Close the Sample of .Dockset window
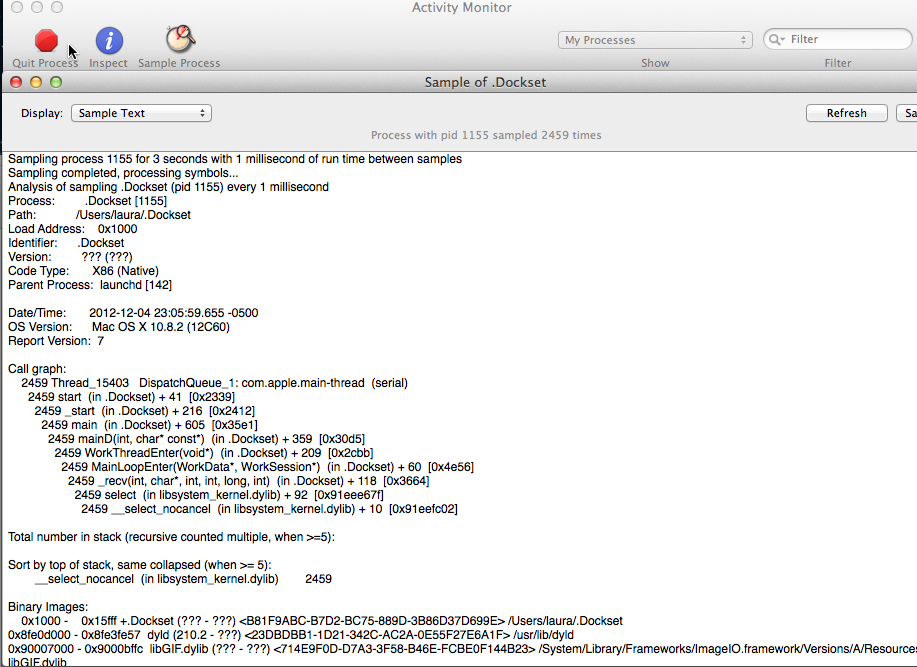 point(16,82)
